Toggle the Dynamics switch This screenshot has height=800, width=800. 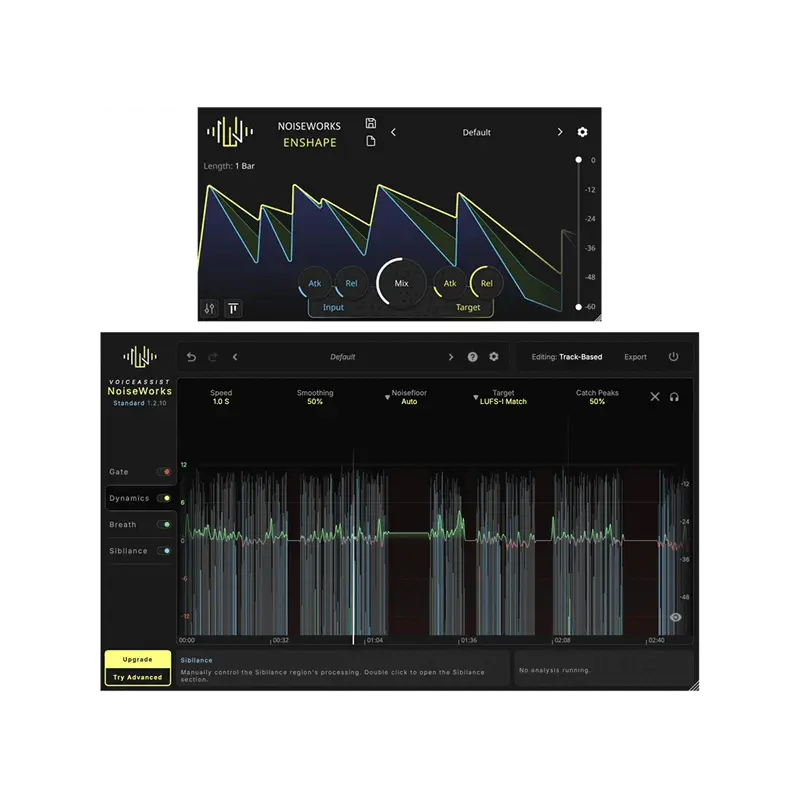tap(164, 498)
